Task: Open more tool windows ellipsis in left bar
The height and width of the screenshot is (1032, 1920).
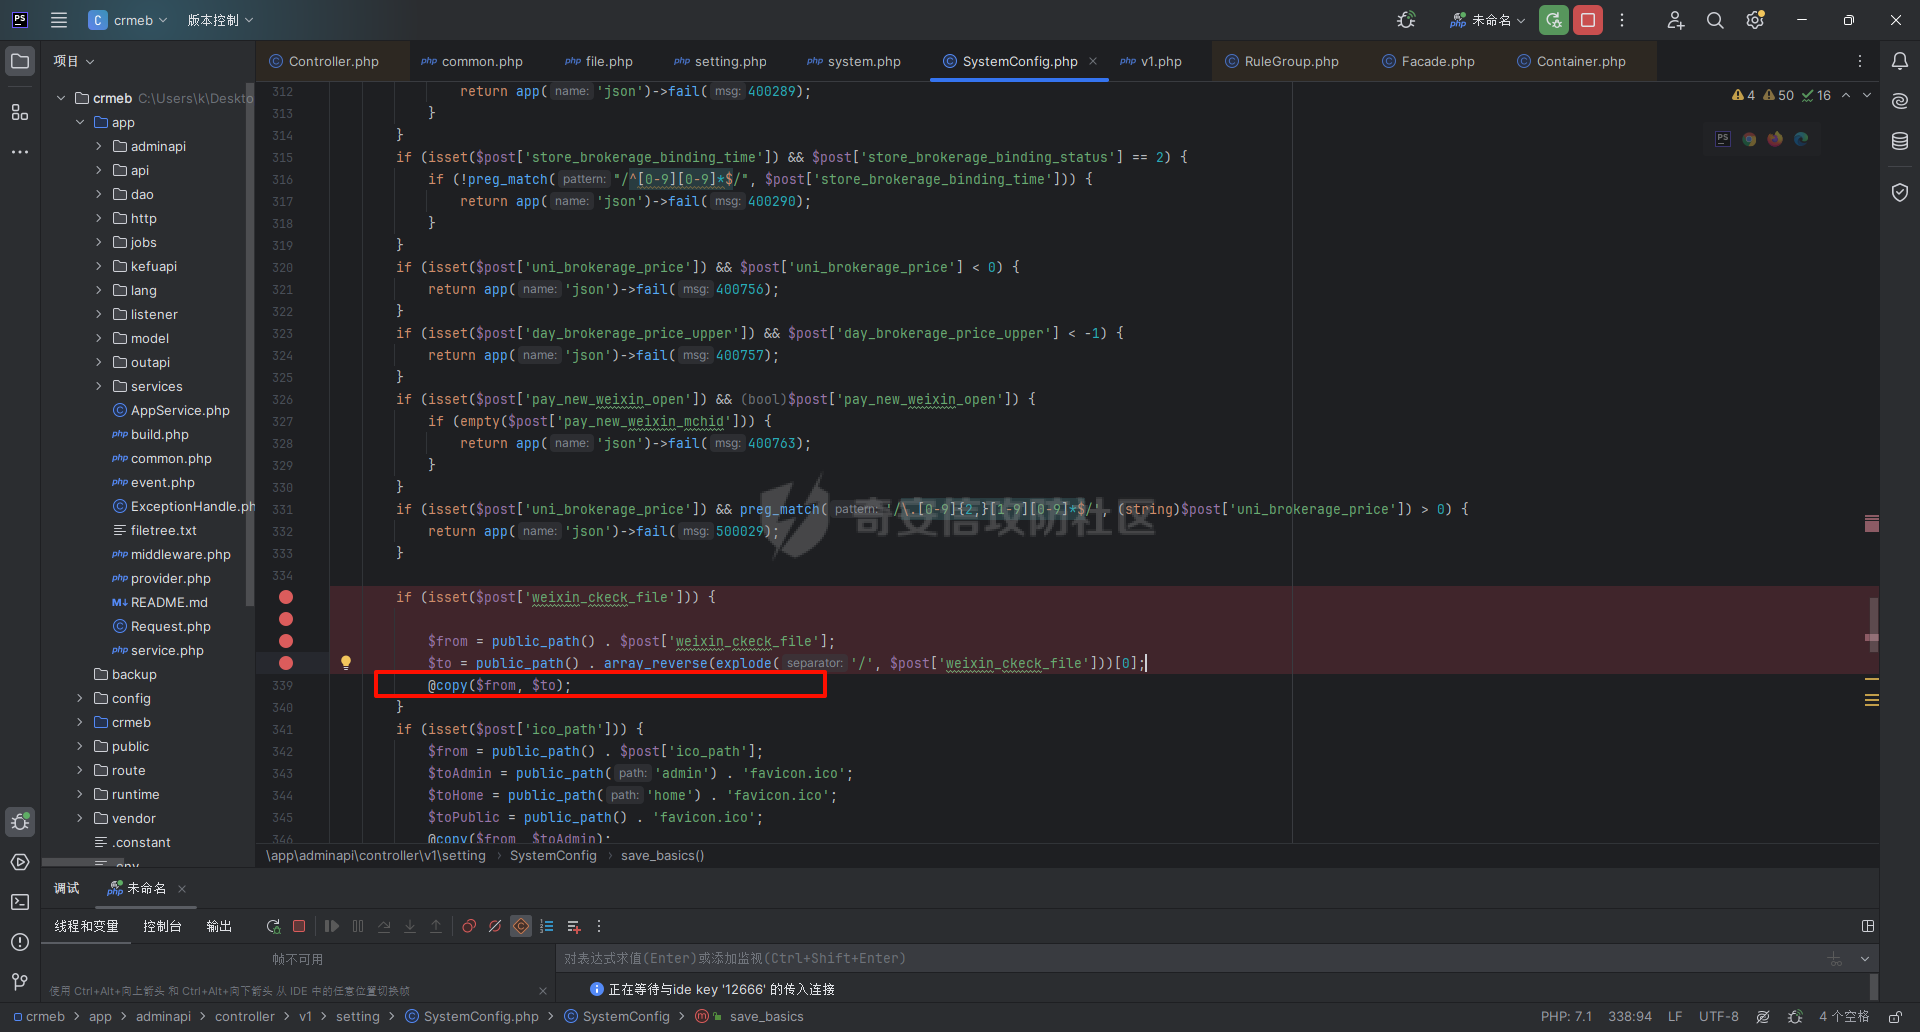Action: point(20,152)
